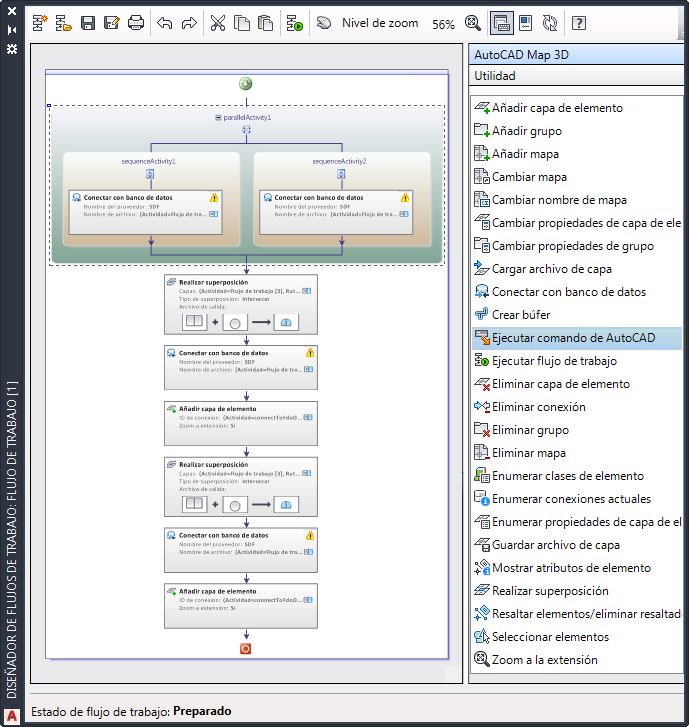Choose Crear búfer activity
Image resolution: width=689 pixels, height=727 pixels.
577,315
